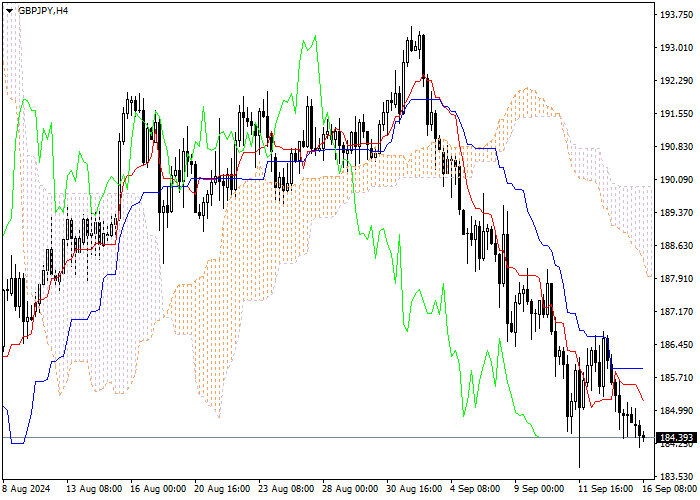Viewport: 700px width, 500px height.
Task: Select the current price label 184.393
Action: (677, 438)
